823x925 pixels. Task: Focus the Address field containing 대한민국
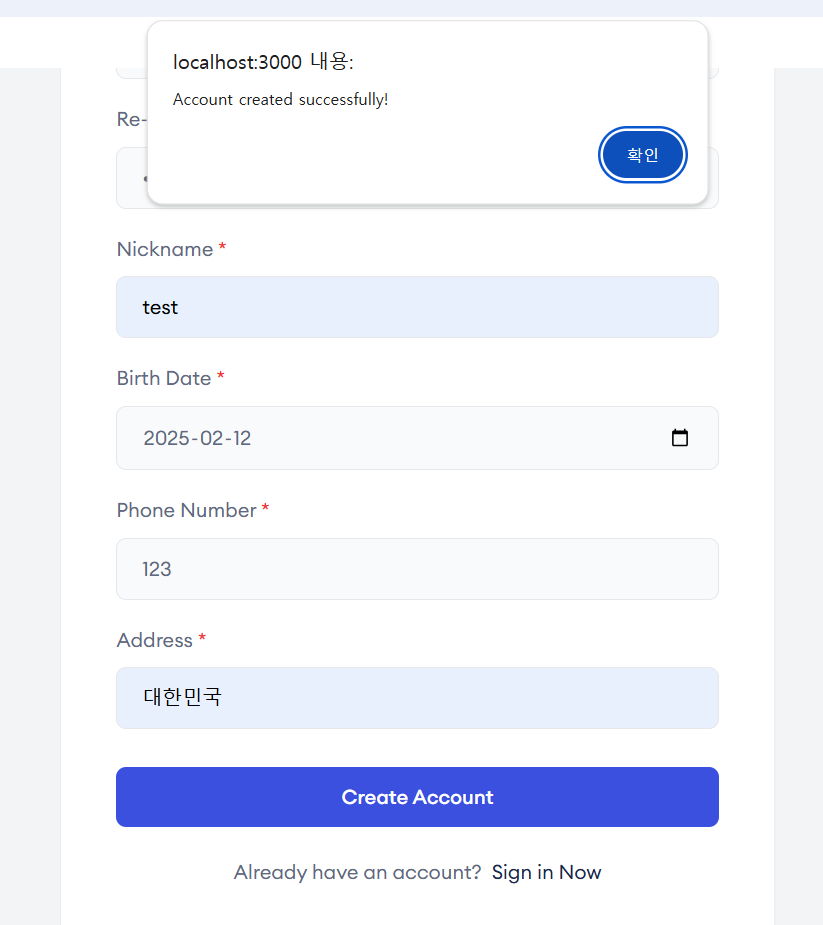[x=417, y=698]
